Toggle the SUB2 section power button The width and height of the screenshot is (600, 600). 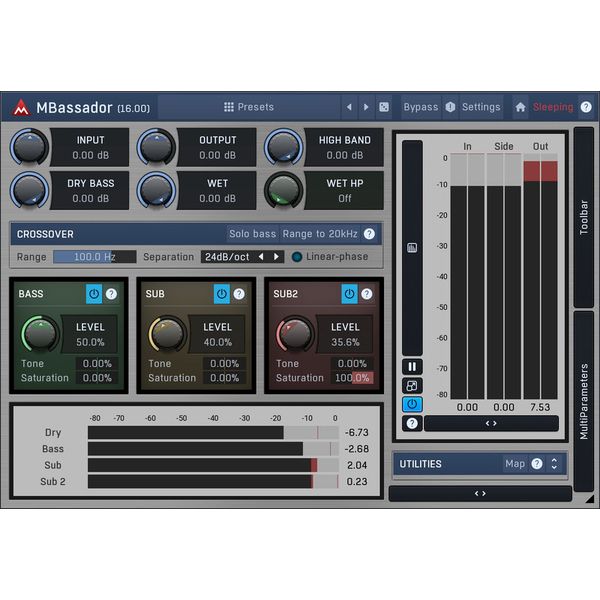pos(349,294)
